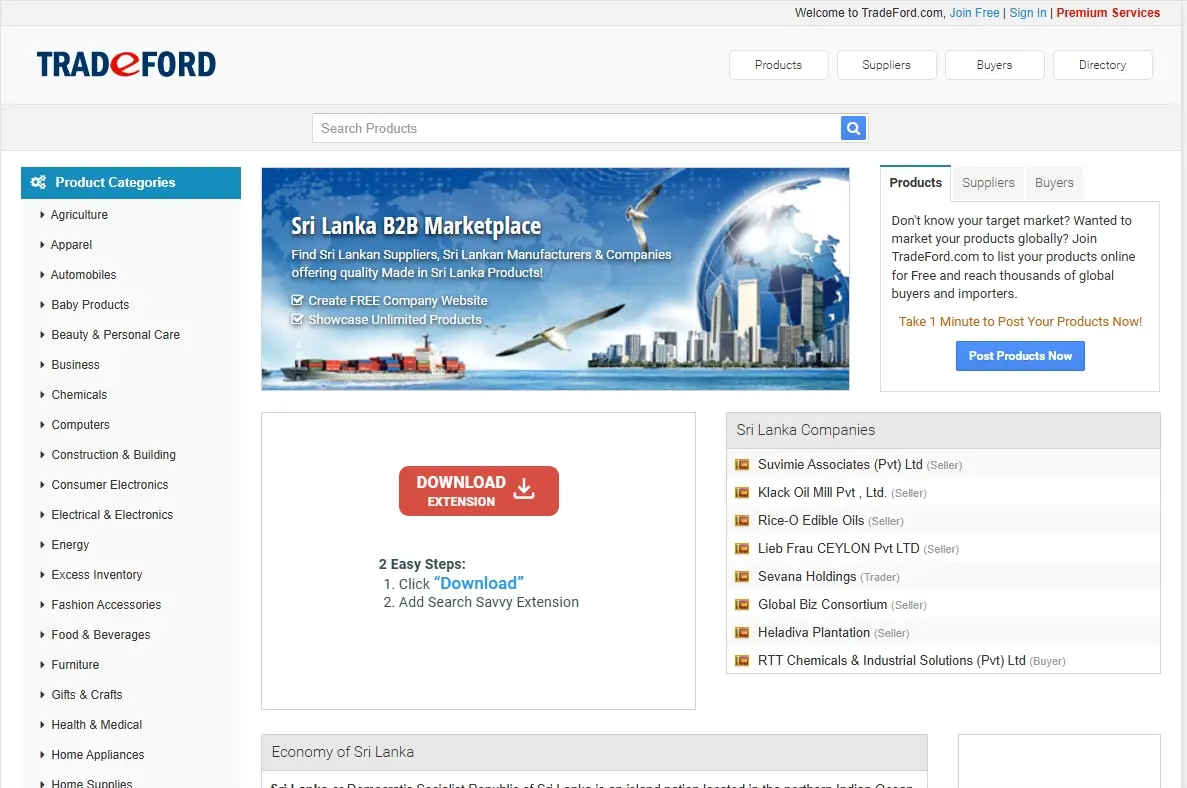Click flag icon beside Heladiva Plantation
1187x788 pixels.
click(x=742, y=633)
